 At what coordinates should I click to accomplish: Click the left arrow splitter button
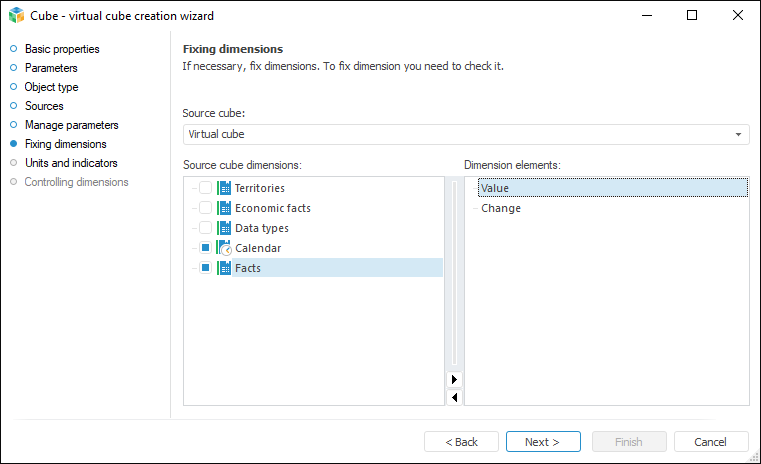pos(454,397)
